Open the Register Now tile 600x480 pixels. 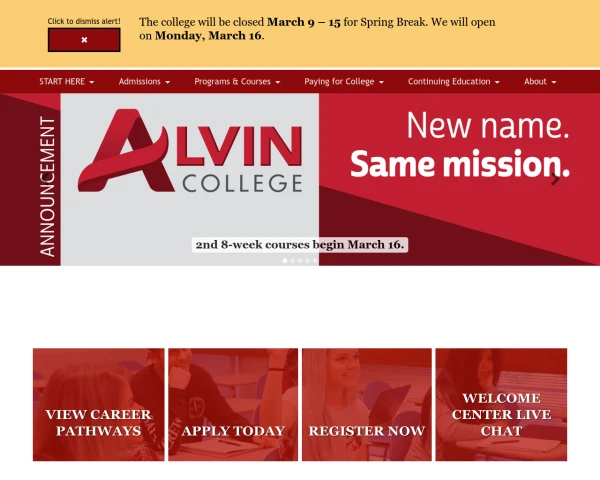(367, 405)
